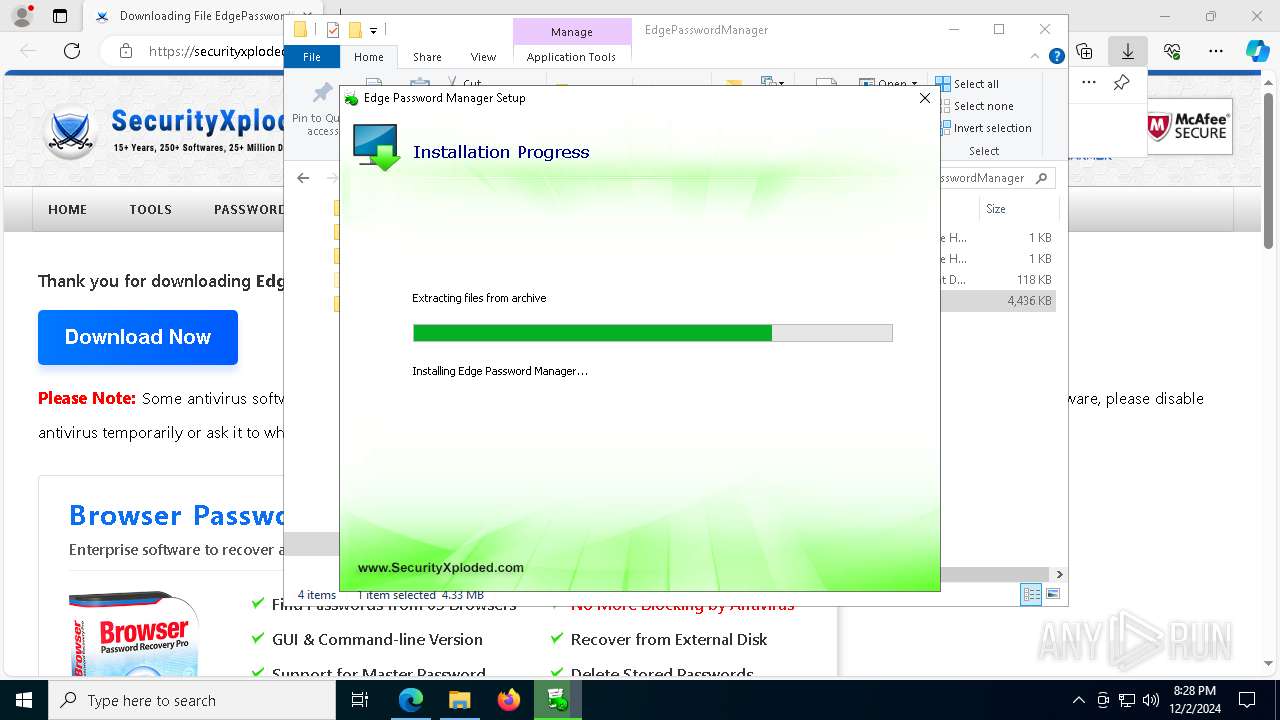Click the McAfee SECURE badge

coord(1188,127)
